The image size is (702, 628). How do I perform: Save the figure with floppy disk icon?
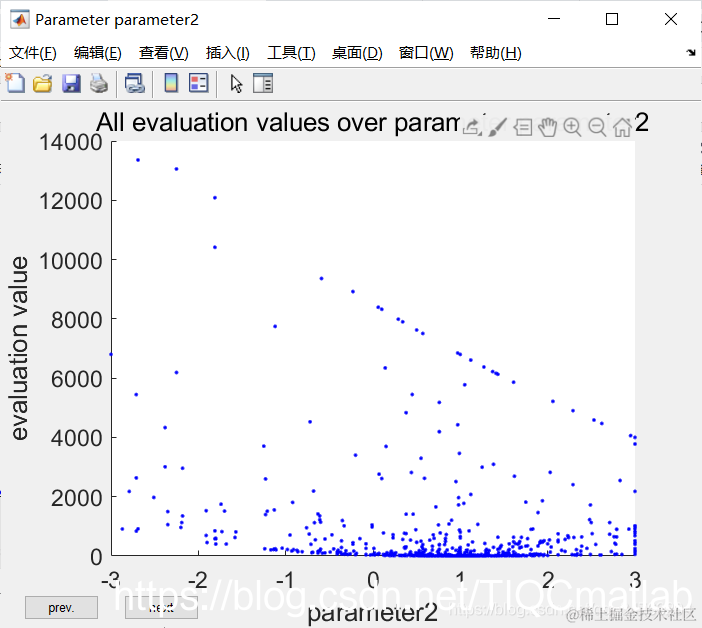pos(71,84)
